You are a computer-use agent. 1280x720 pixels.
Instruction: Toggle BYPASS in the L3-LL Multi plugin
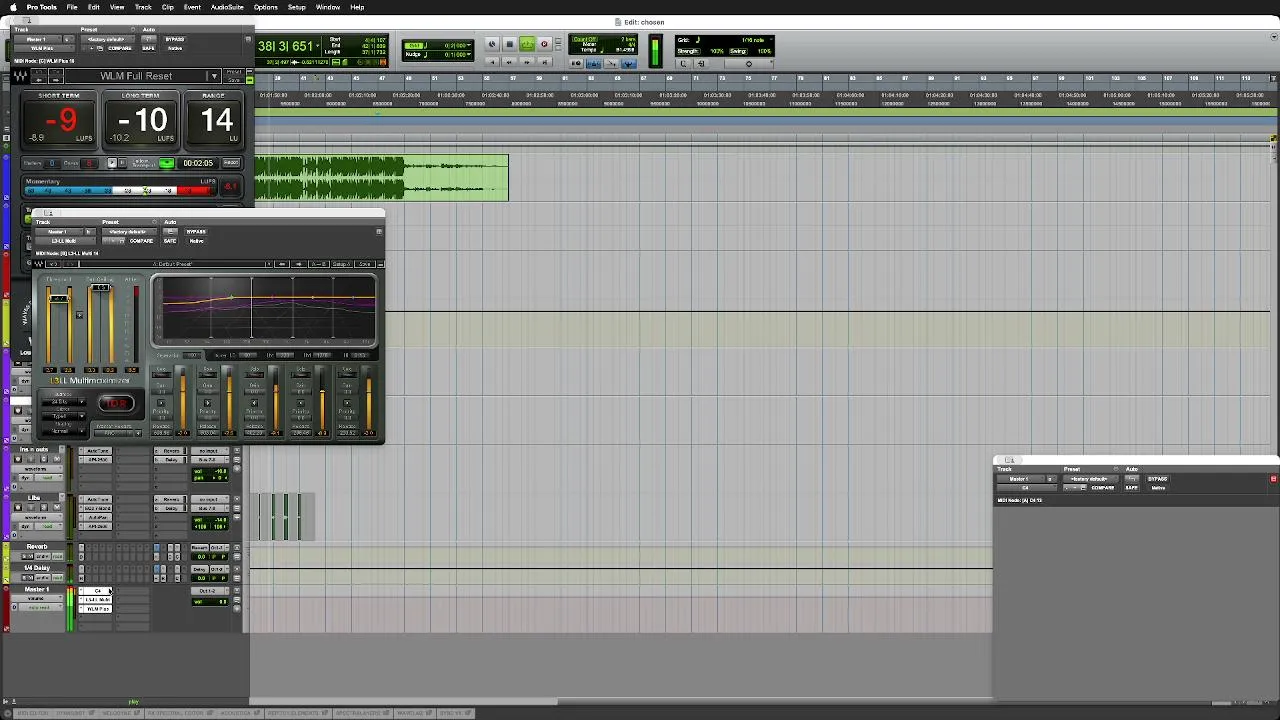(196, 232)
